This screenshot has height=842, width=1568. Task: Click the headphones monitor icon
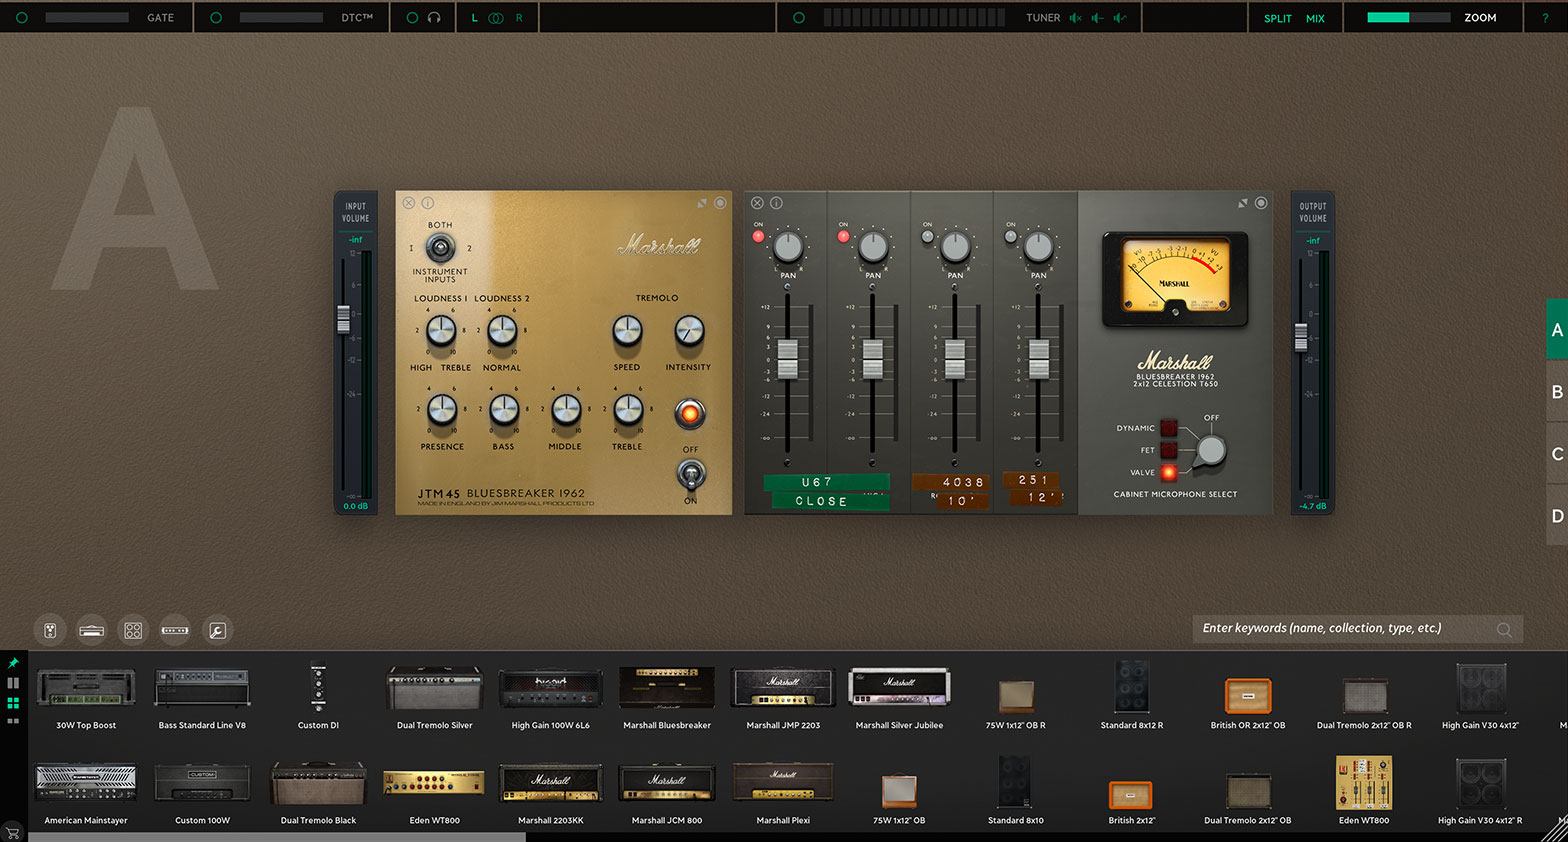(434, 18)
